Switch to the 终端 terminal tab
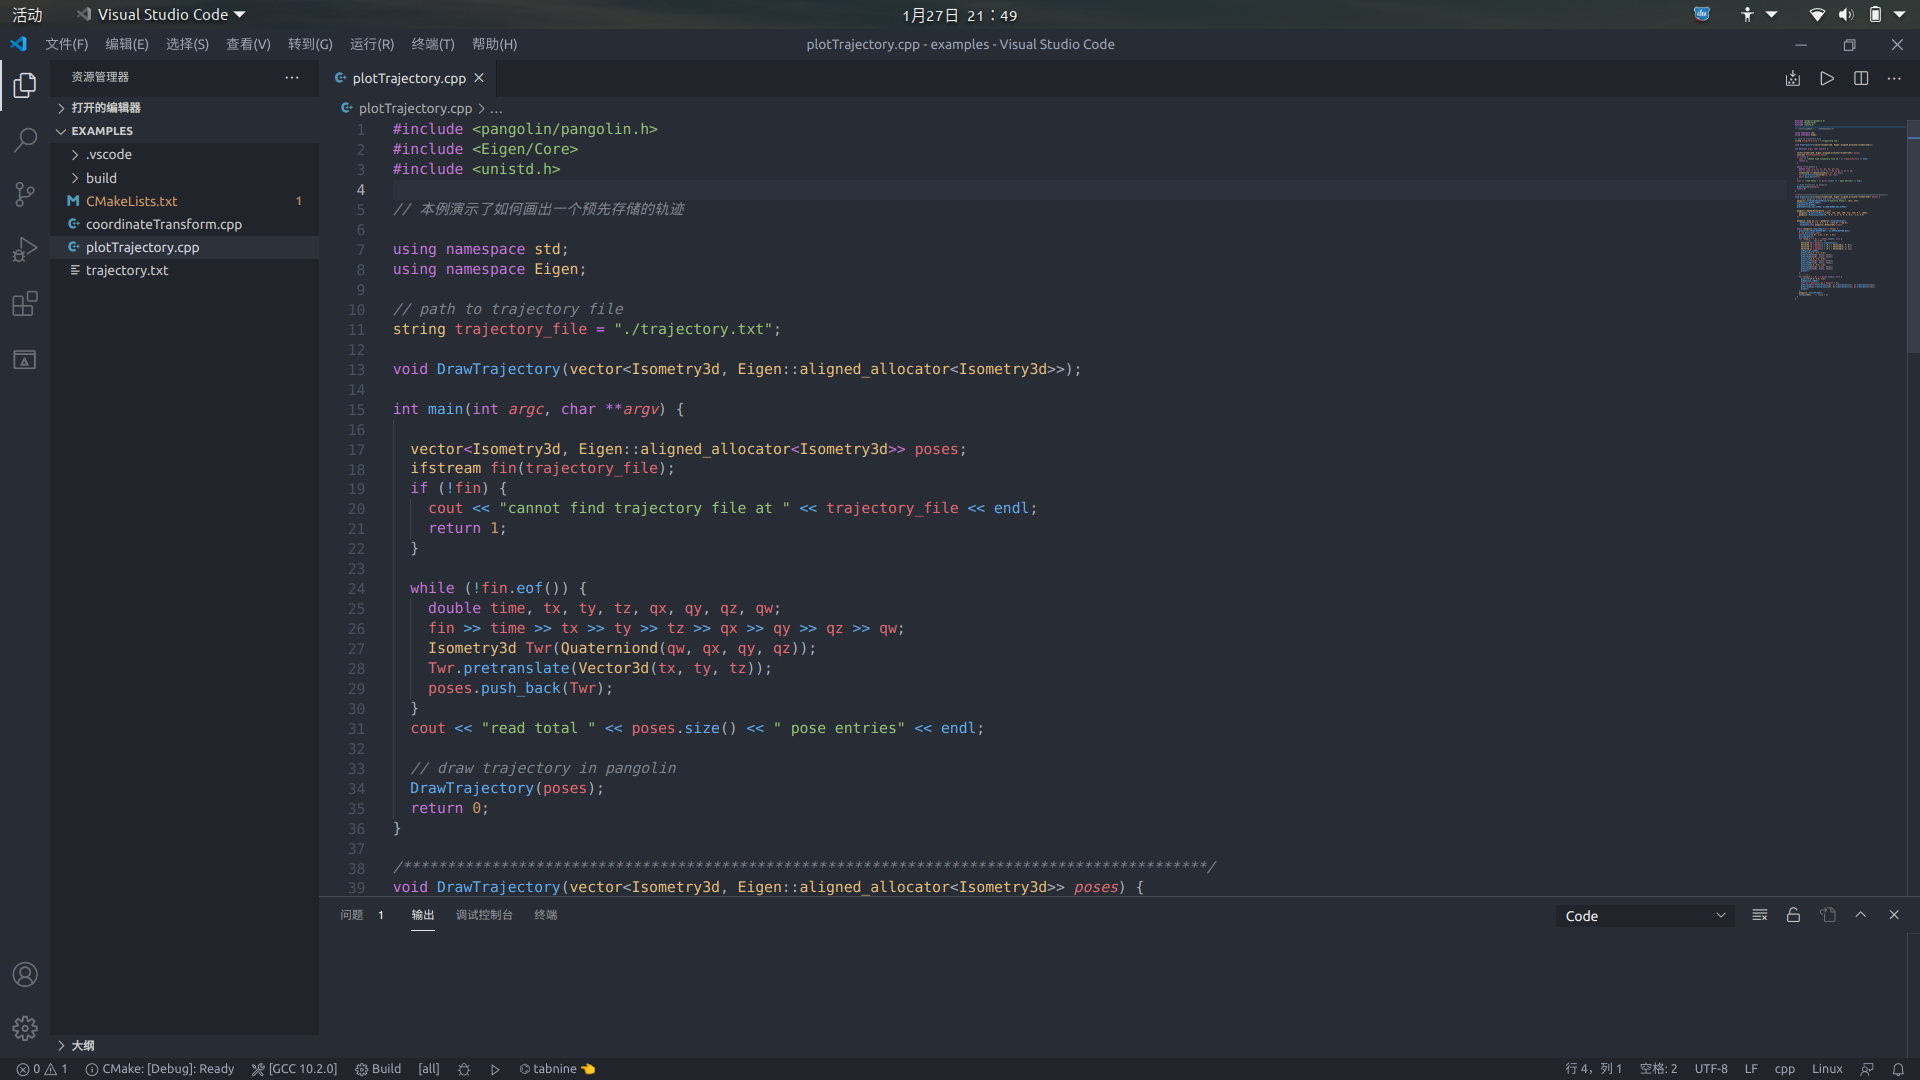 coord(546,915)
